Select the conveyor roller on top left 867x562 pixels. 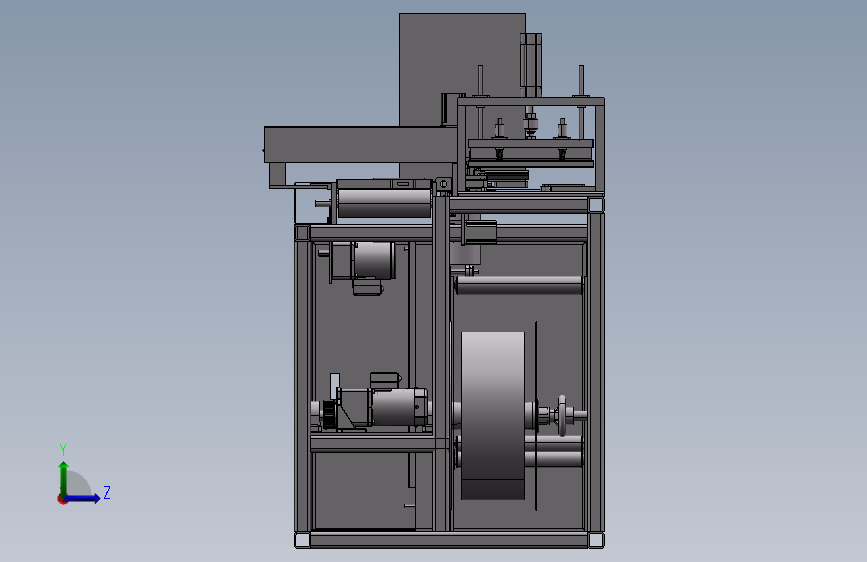384,203
